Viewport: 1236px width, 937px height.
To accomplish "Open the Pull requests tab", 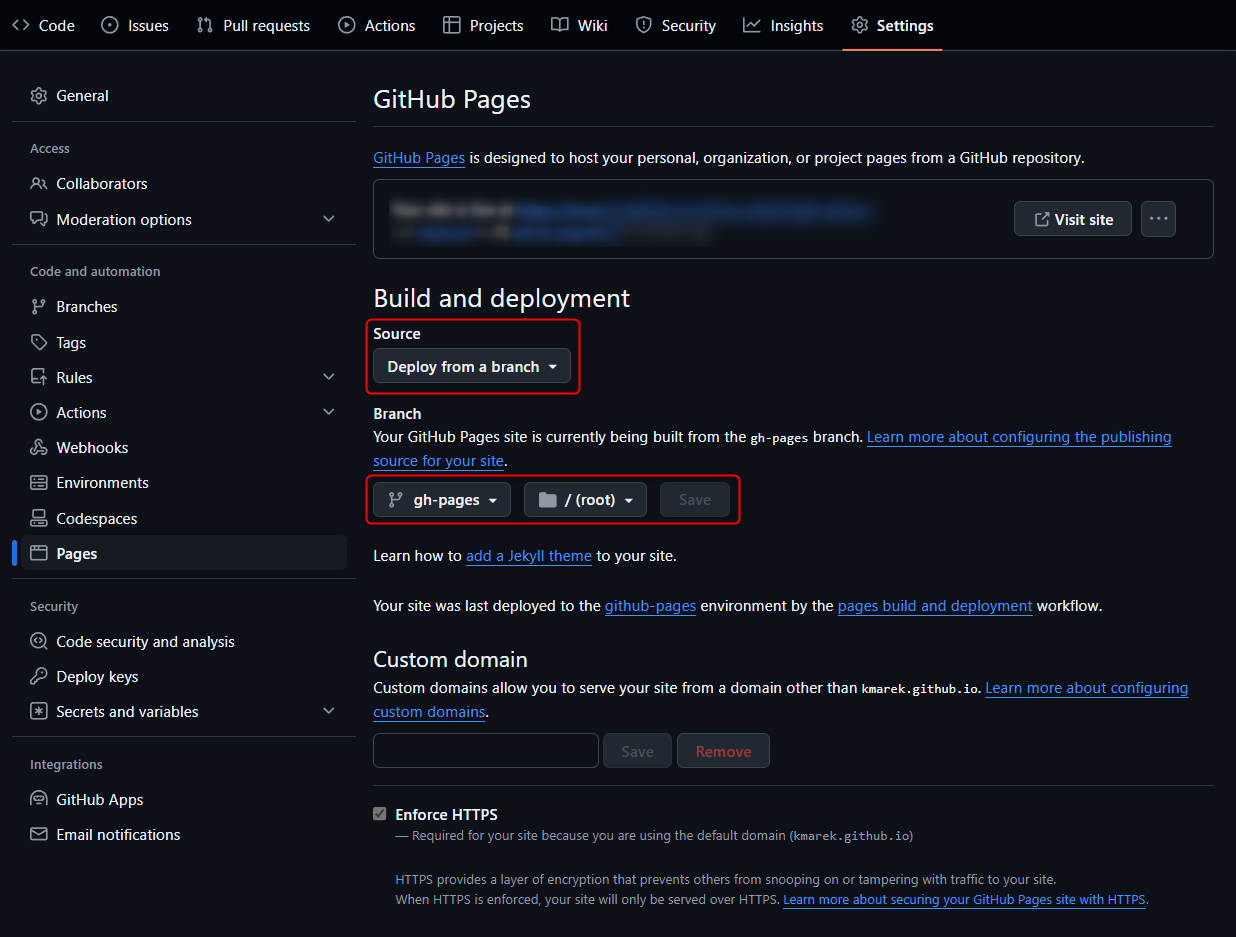I will [253, 26].
